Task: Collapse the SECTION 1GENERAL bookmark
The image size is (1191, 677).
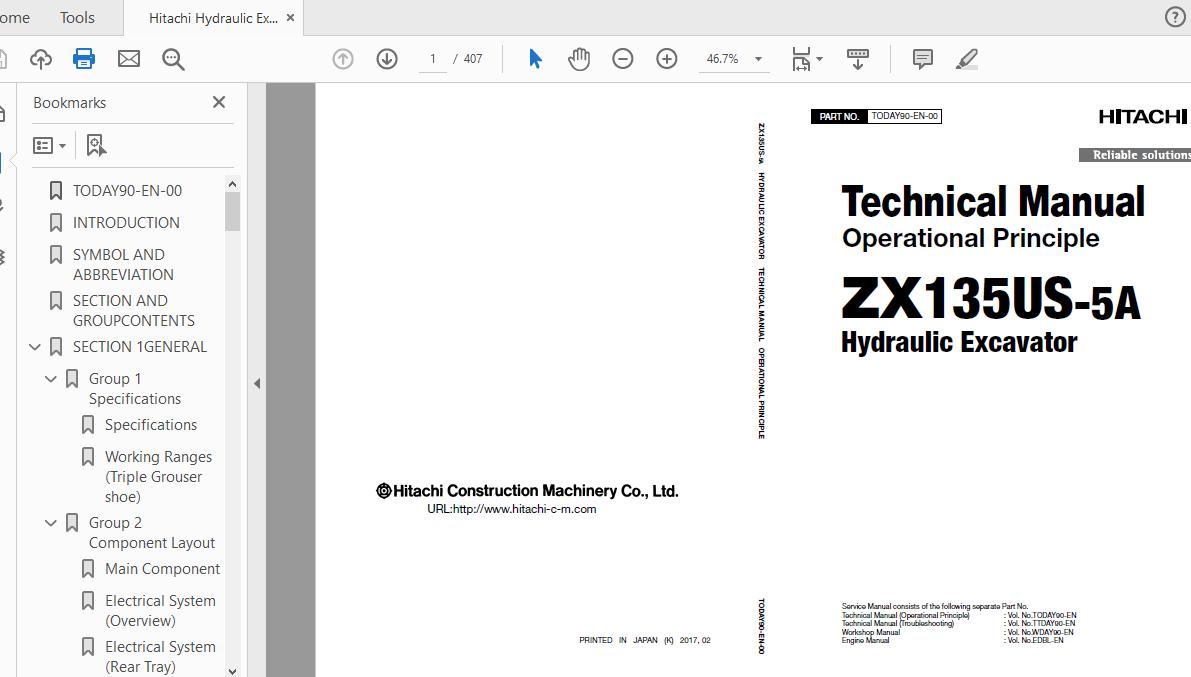Action: click(35, 347)
